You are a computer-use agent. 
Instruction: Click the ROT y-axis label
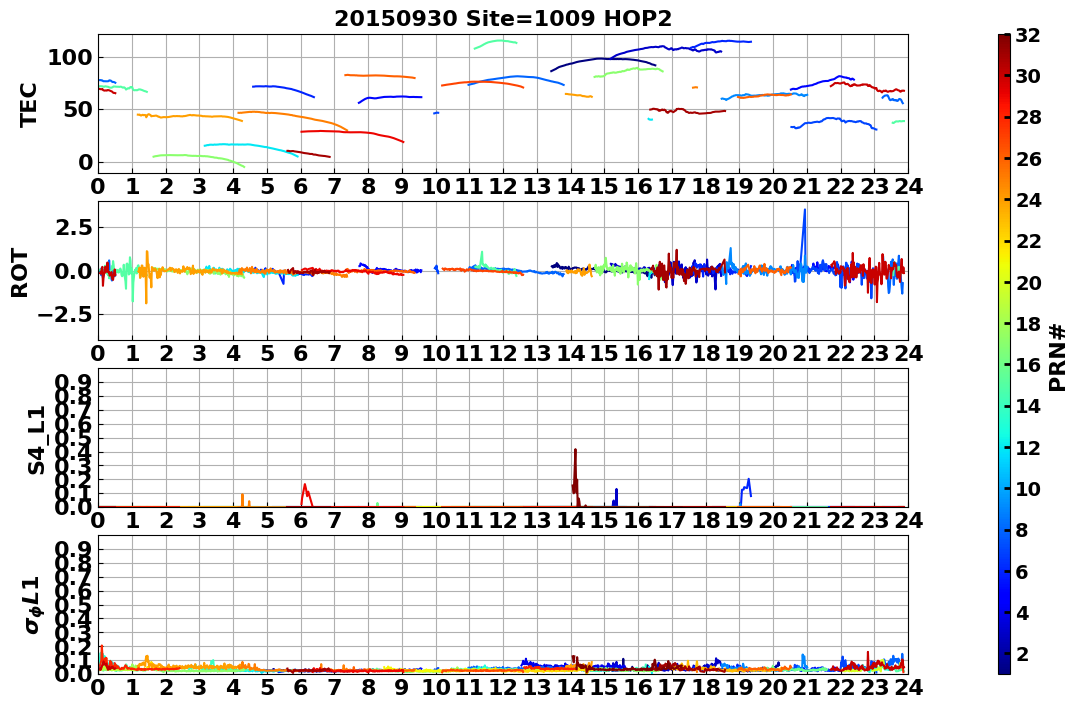pyautogui.click(x=20, y=273)
